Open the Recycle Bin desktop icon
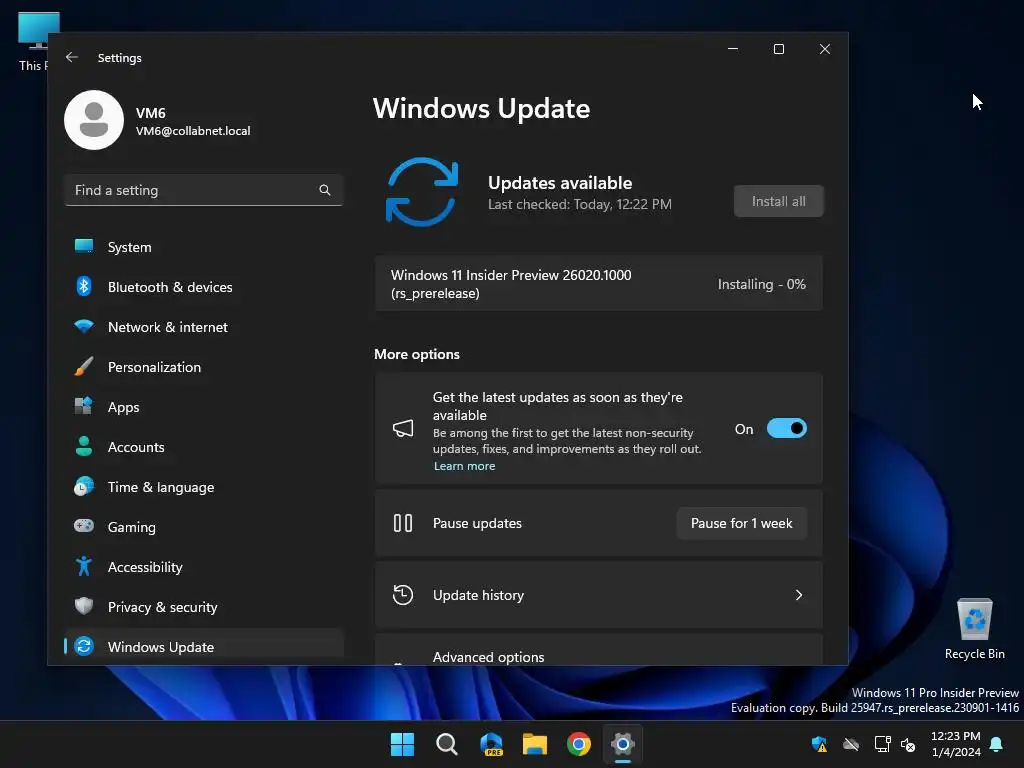 [x=974, y=629]
